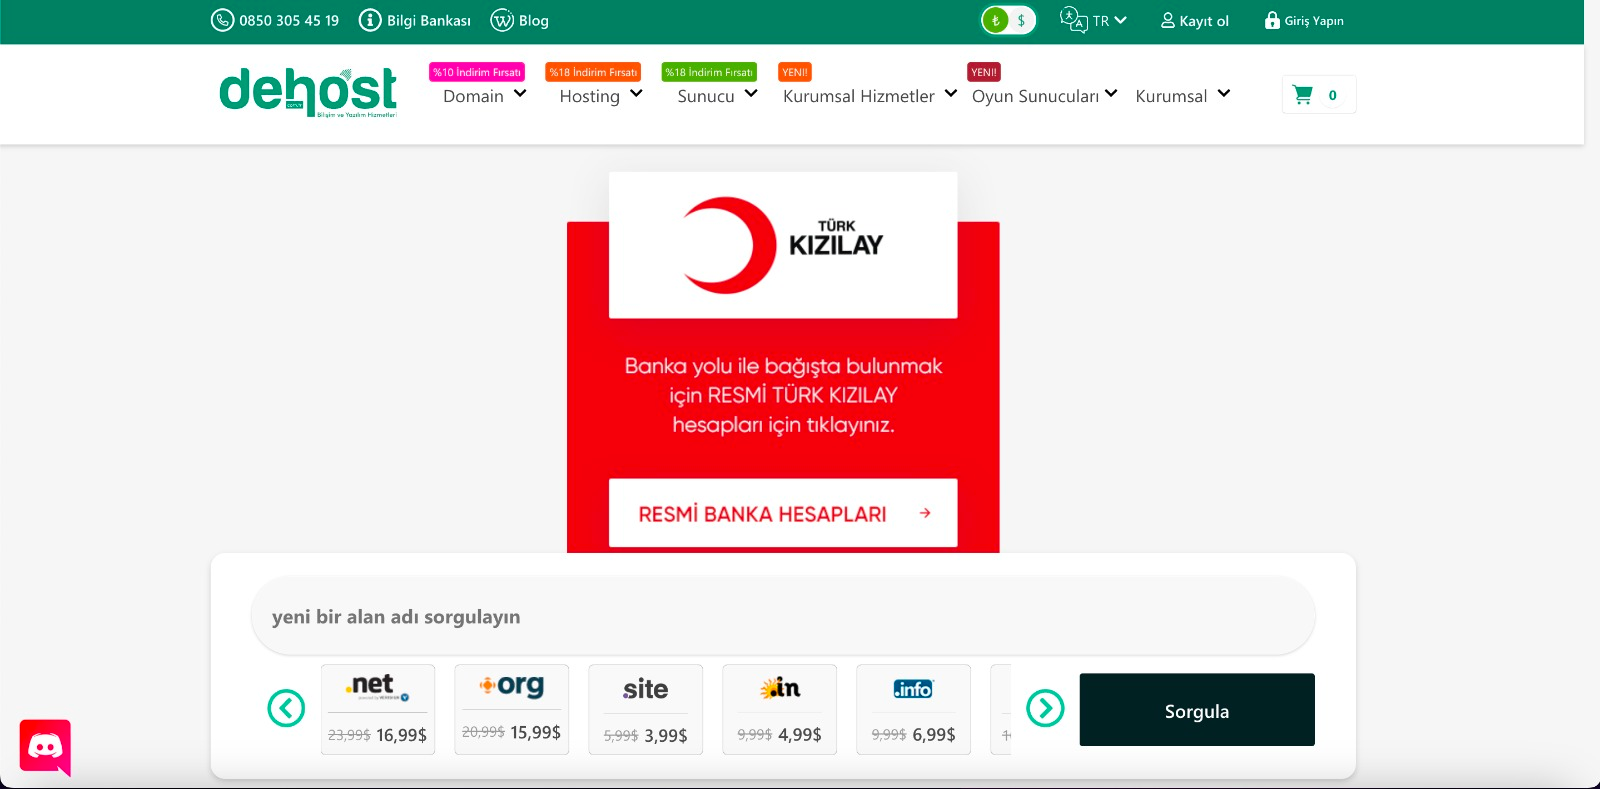Click the translate language icon
1600x789 pixels.
1073,20
